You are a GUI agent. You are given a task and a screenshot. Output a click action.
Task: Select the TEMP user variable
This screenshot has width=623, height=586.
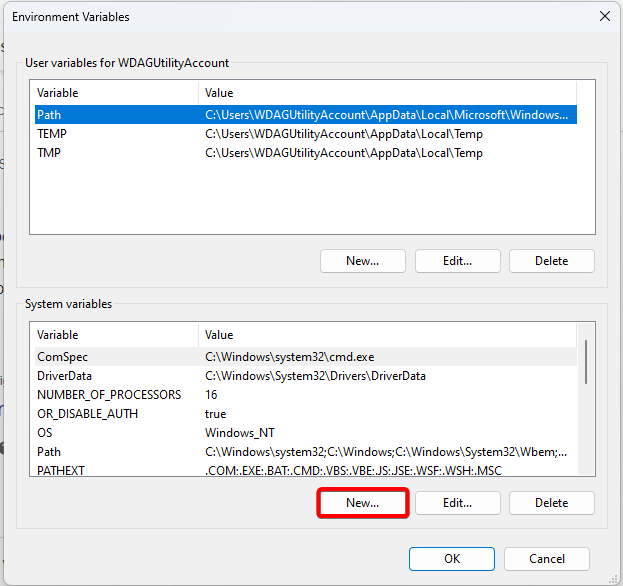(306, 134)
